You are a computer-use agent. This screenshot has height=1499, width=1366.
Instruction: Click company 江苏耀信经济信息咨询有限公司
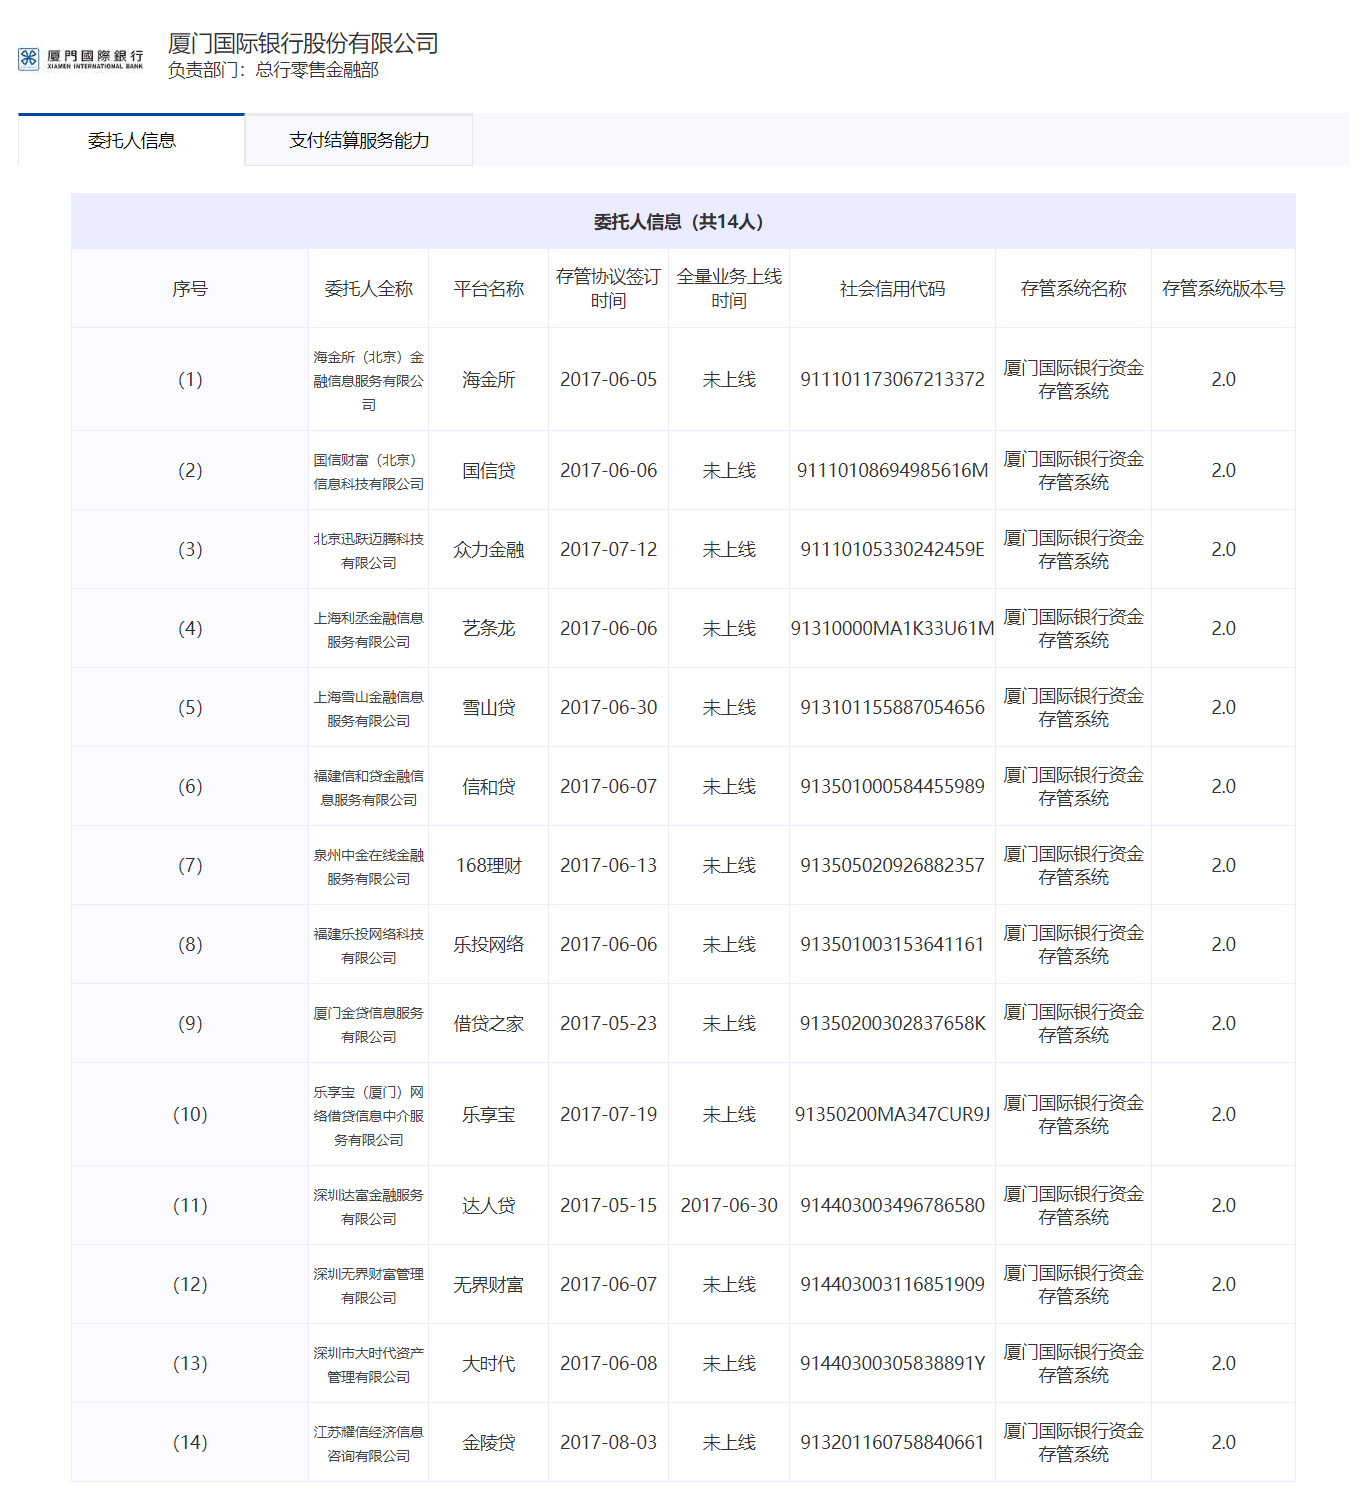[368, 1444]
